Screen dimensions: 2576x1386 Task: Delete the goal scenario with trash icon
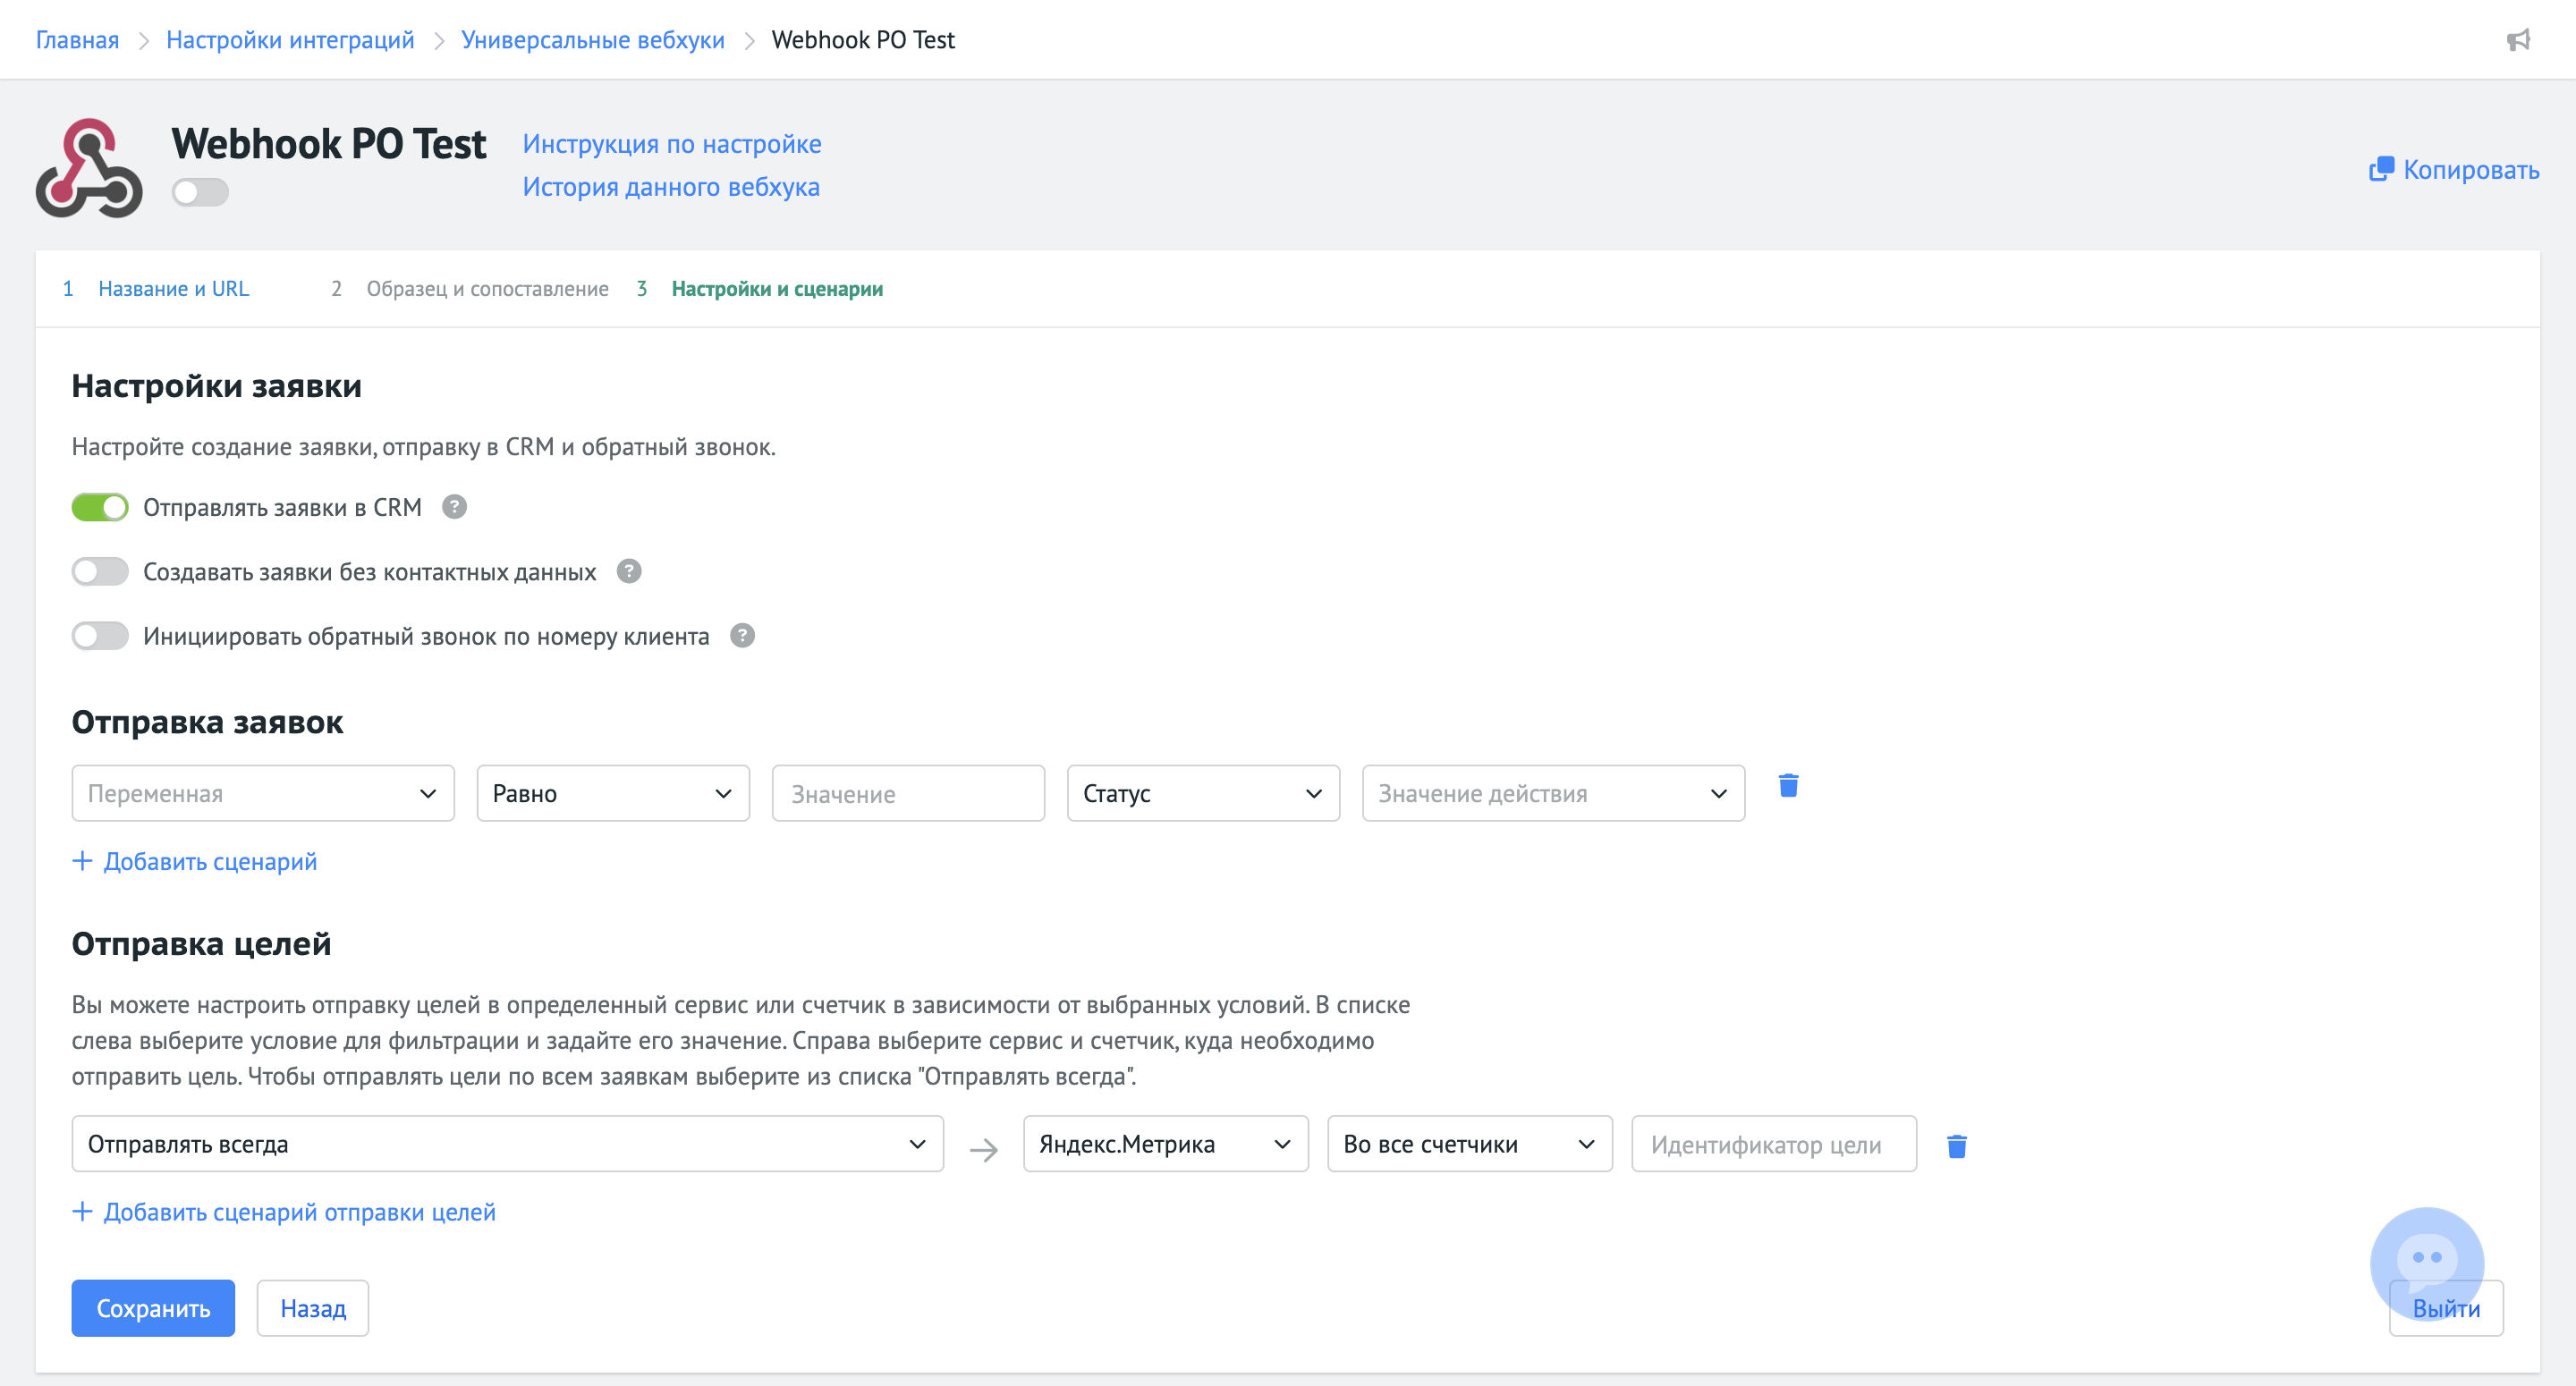(x=1957, y=1146)
